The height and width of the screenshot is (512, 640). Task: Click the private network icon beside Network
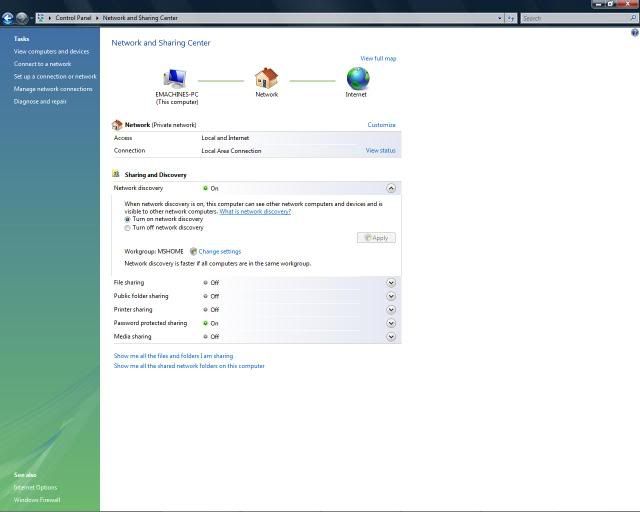point(118,125)
